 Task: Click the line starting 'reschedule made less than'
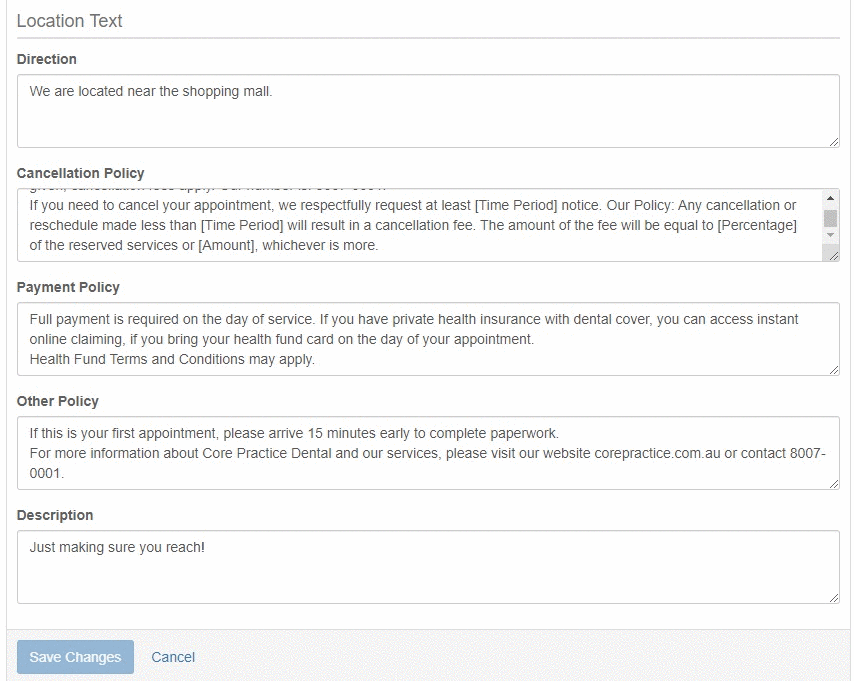(413, 226)
